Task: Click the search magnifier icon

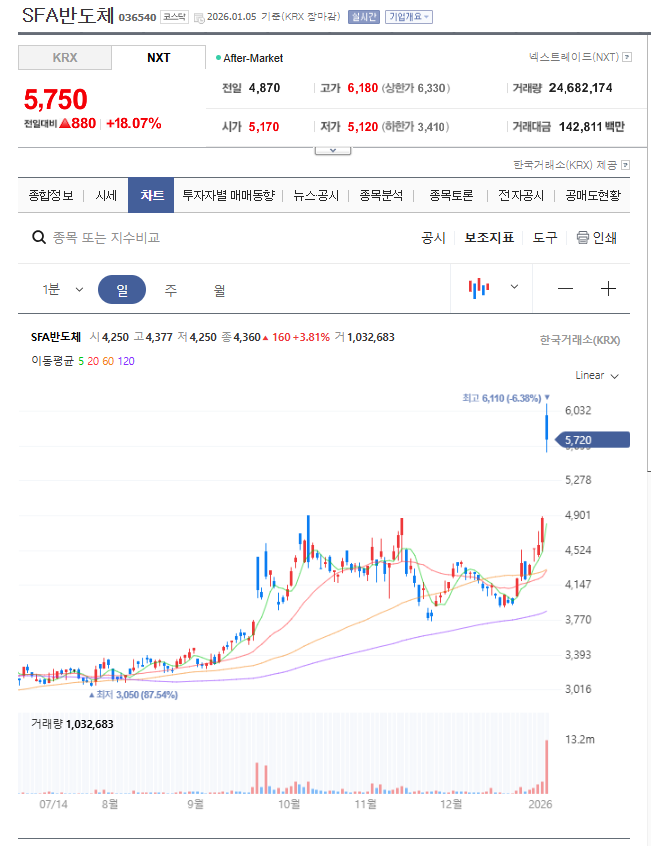Action: [x=39, y=237]
